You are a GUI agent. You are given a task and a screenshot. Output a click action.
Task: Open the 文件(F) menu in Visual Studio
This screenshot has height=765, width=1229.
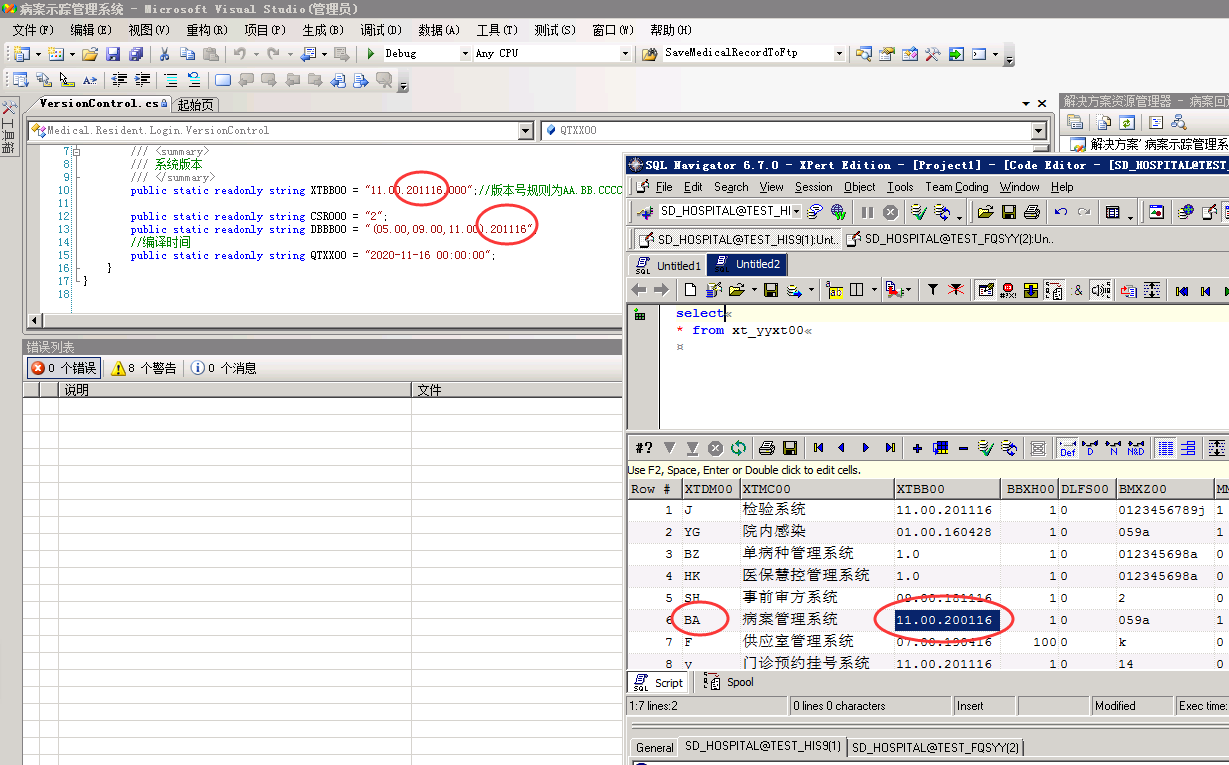tap(33, 30)
